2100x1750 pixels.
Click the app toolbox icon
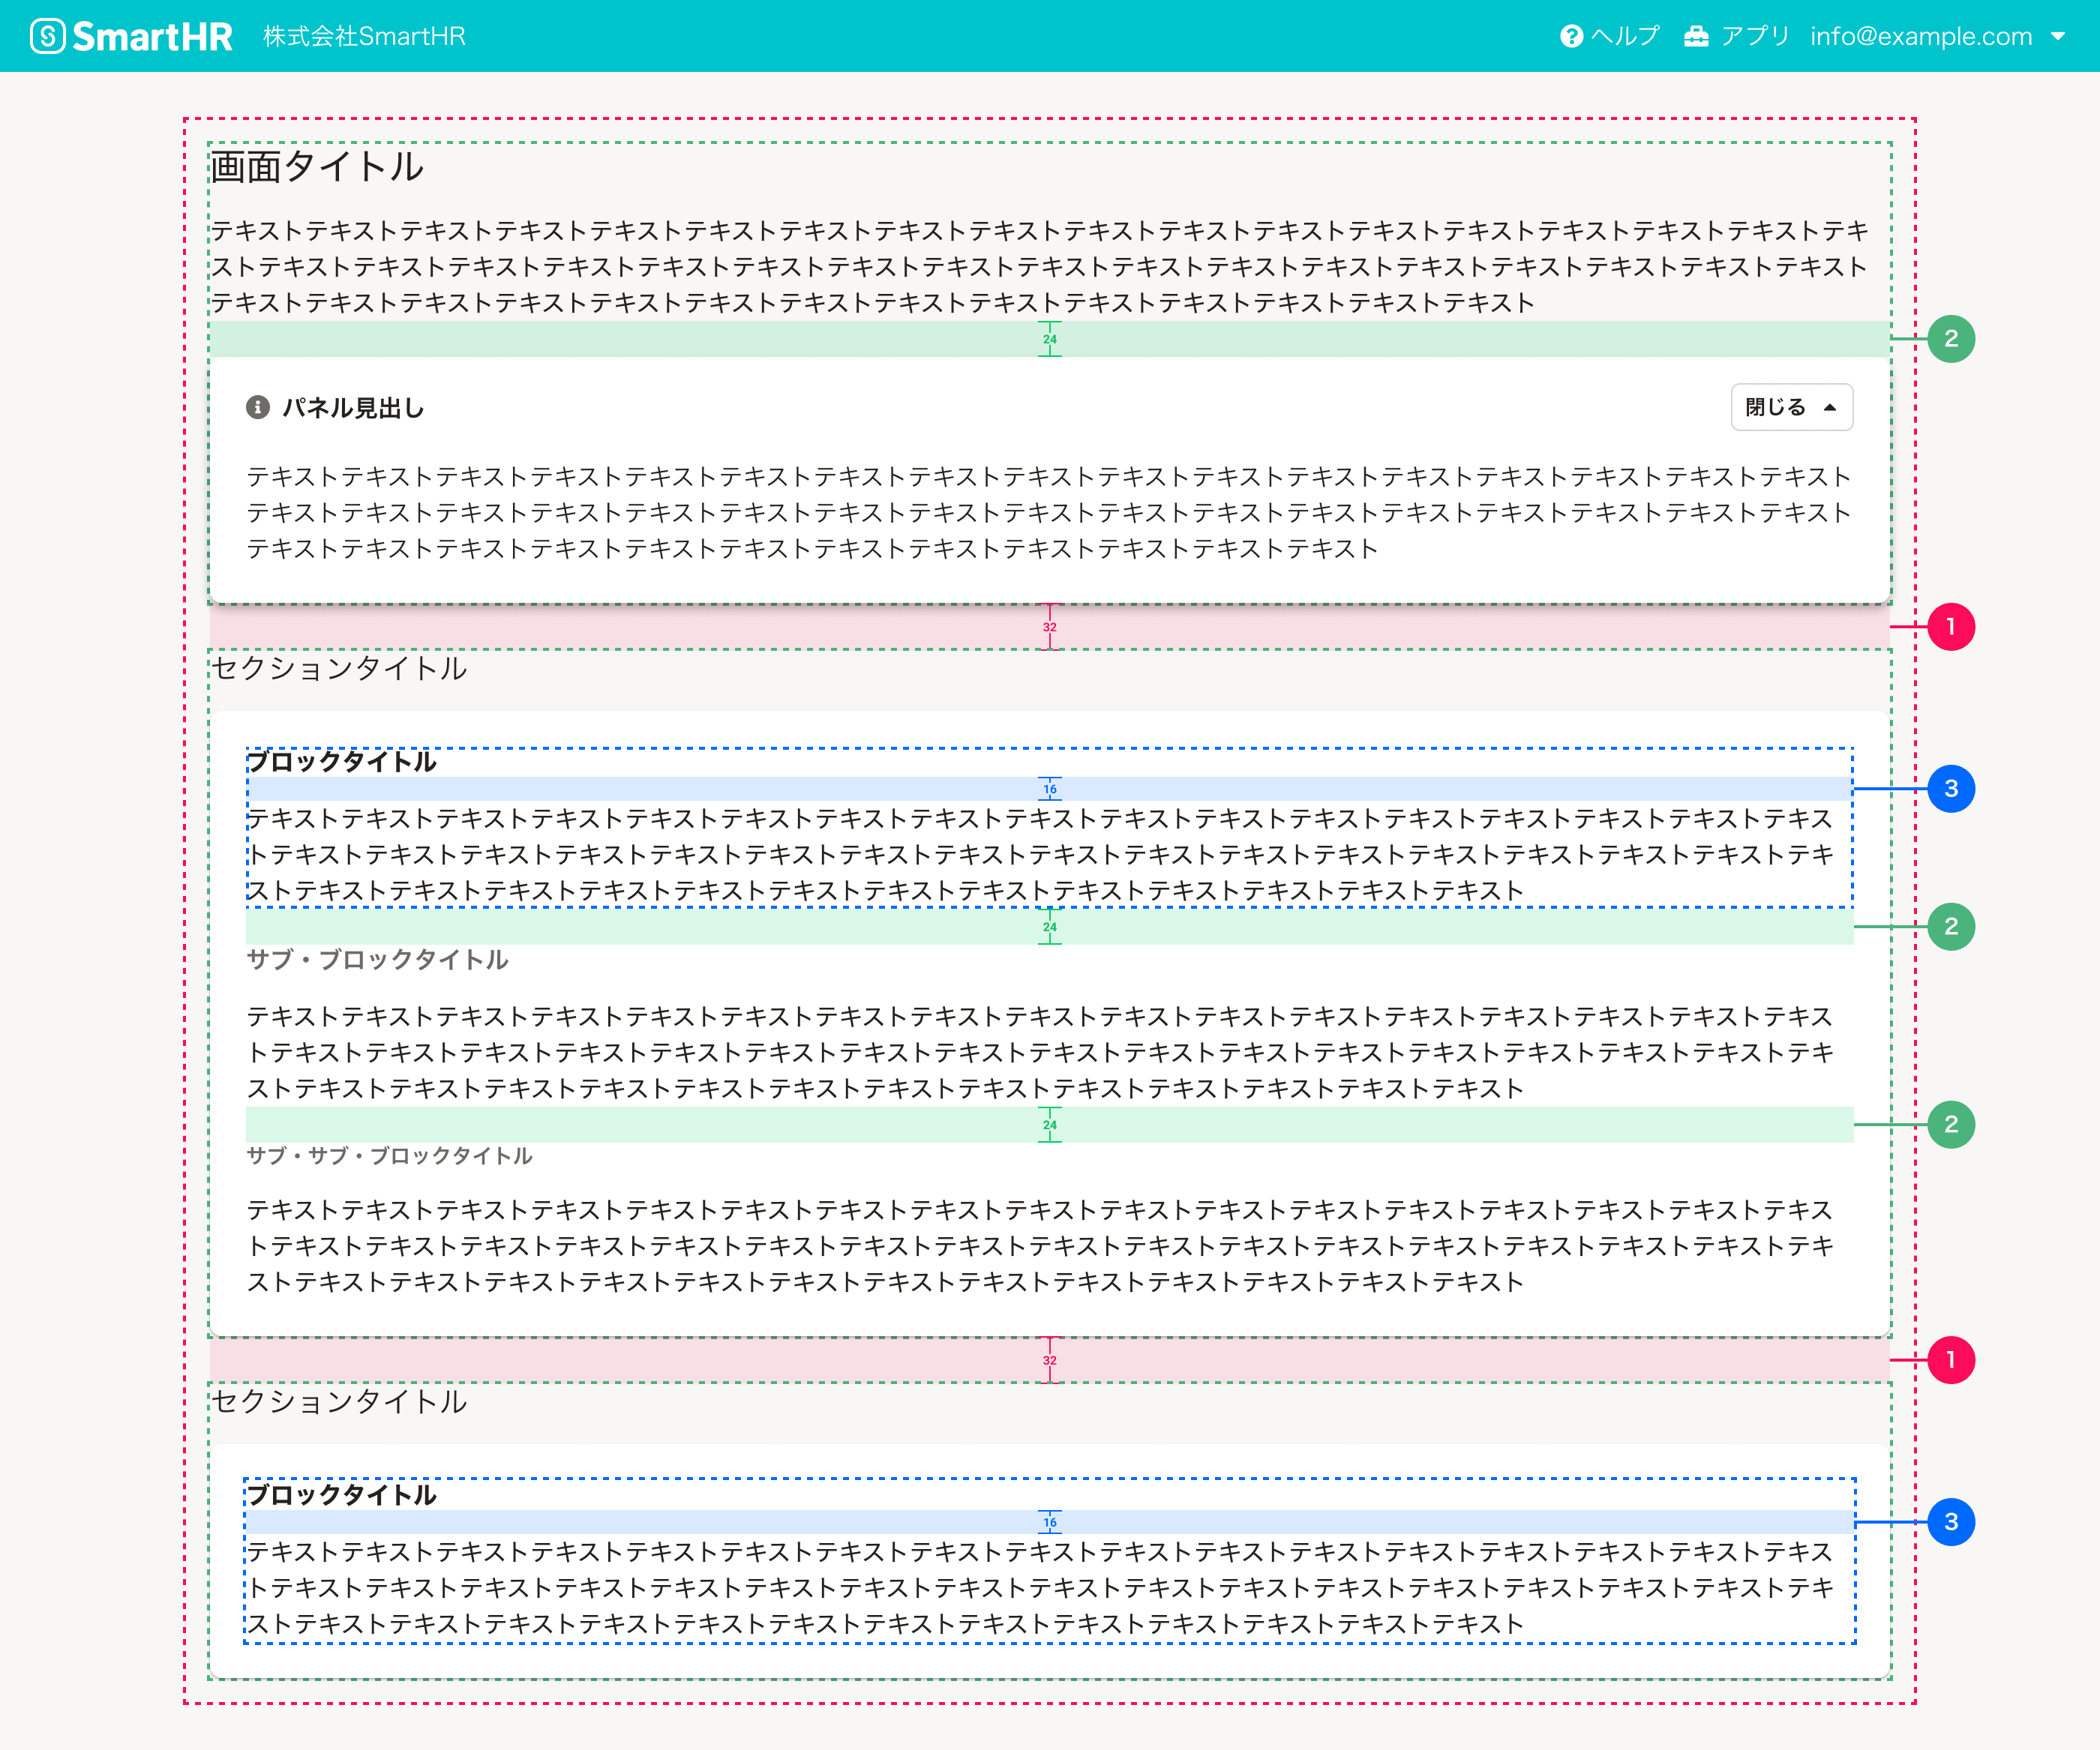click(x=1696, y=36)
